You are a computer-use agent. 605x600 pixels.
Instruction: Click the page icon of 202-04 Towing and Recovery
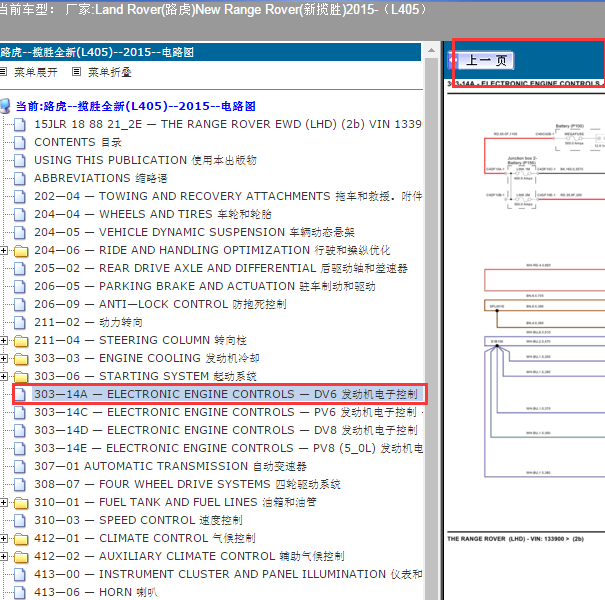20,196
